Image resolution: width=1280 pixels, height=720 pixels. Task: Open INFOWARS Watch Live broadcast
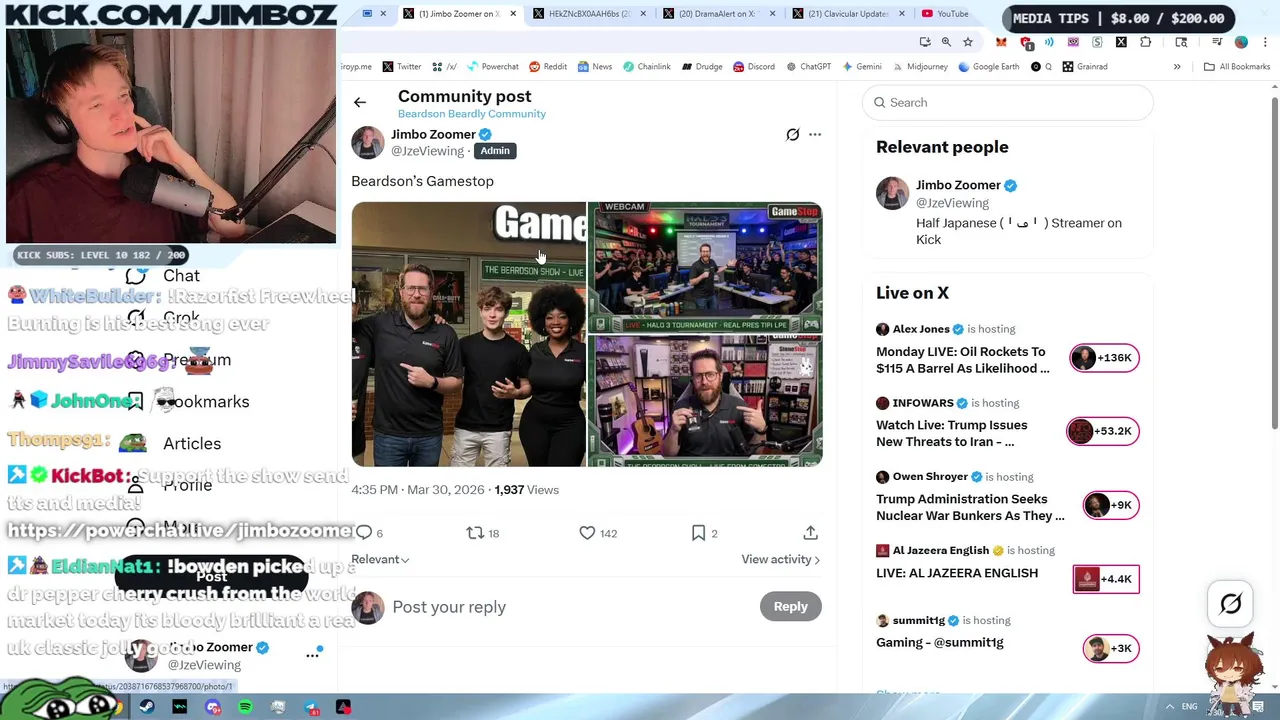1007,423
